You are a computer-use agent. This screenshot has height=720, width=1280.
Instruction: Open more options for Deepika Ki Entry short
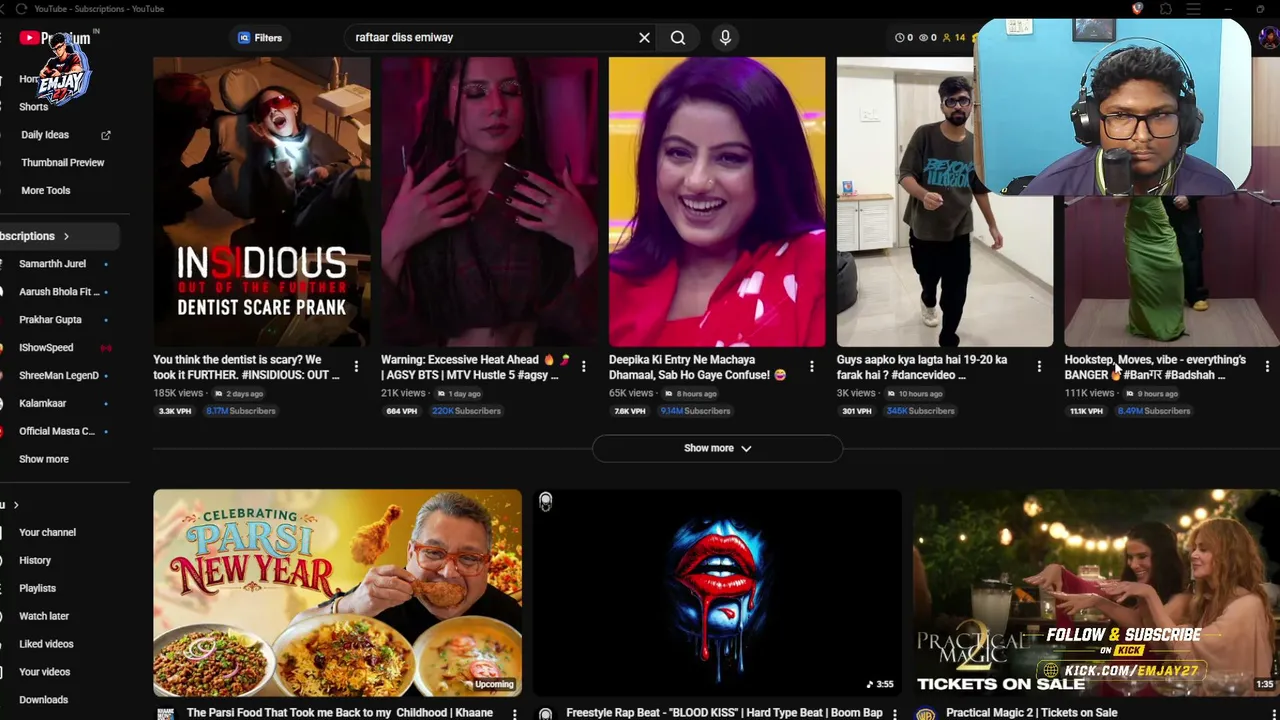tap(812, 367)
